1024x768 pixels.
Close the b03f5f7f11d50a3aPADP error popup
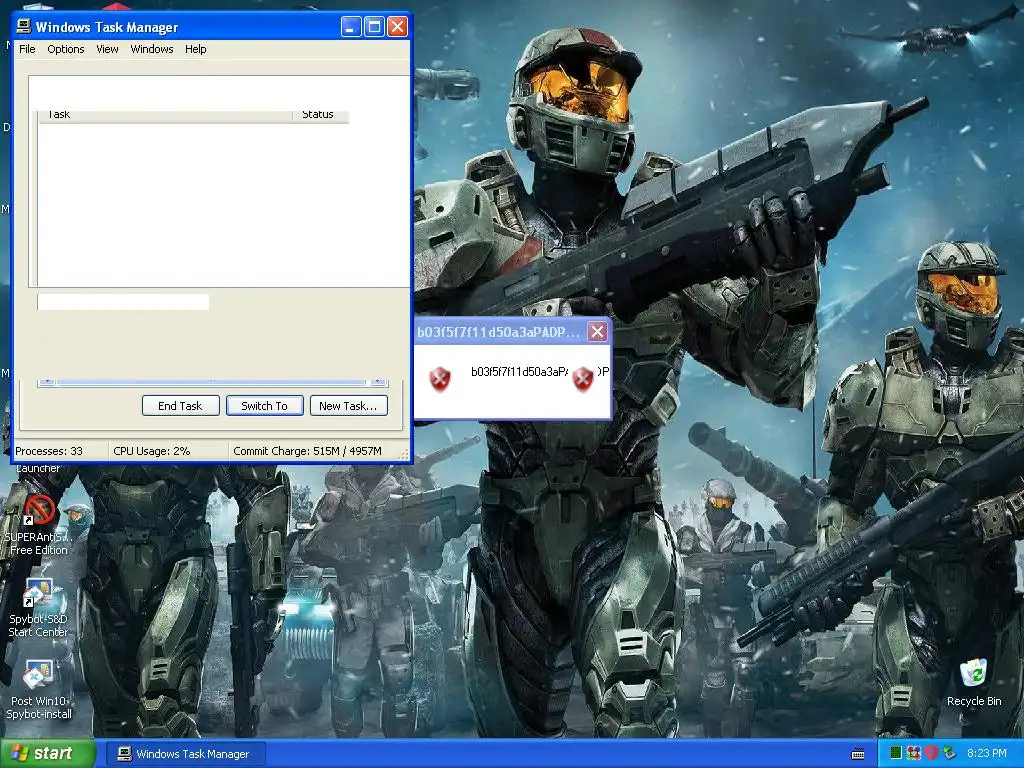pos(597,332)
